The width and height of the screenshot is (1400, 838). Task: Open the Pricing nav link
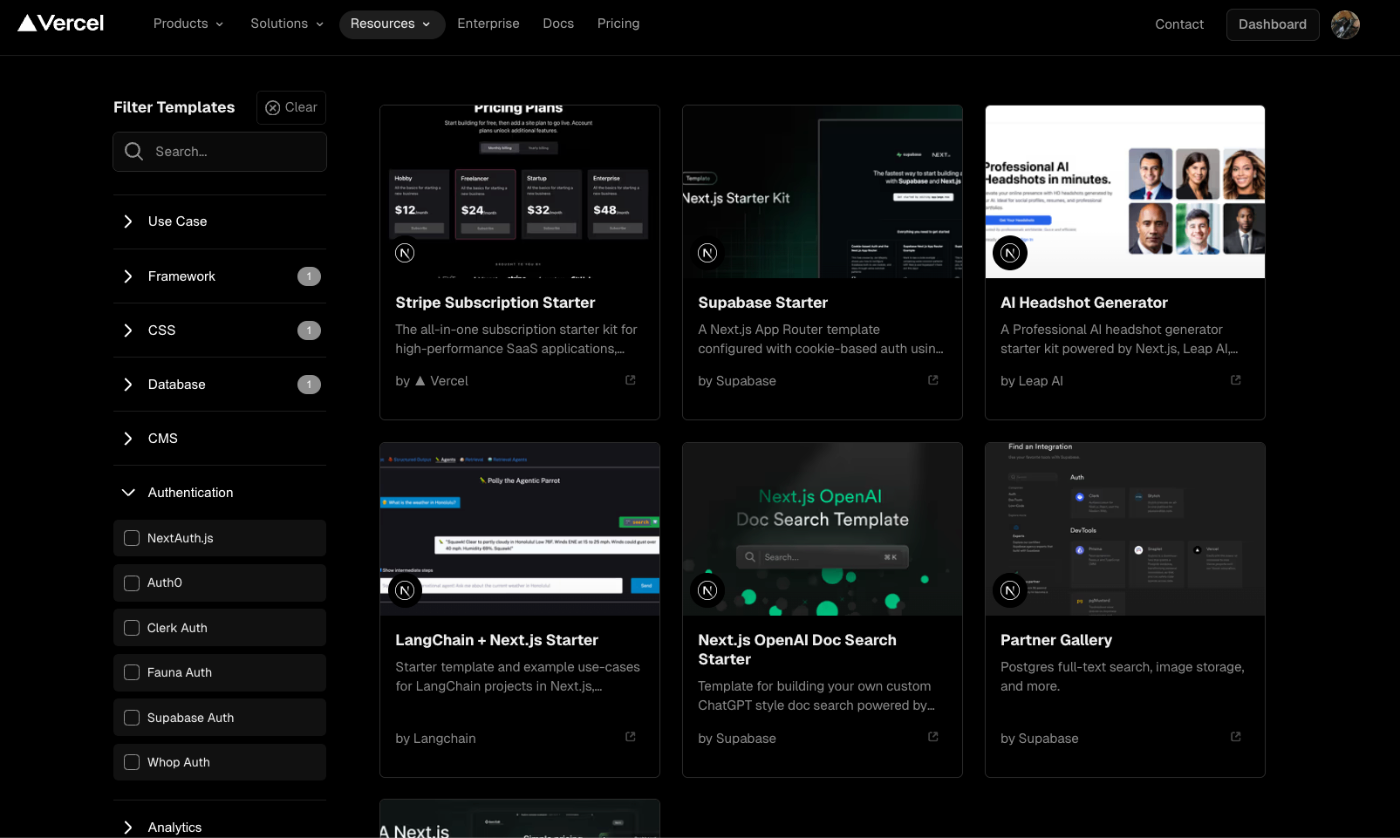pyautogui.click(x=618, y=24)
